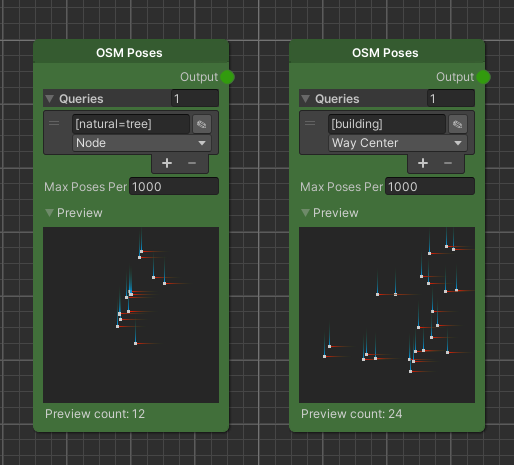The image size is (514, 465).
Task: Collapse Queries foldout in right OSM Poses node
Action: point(306,99)
